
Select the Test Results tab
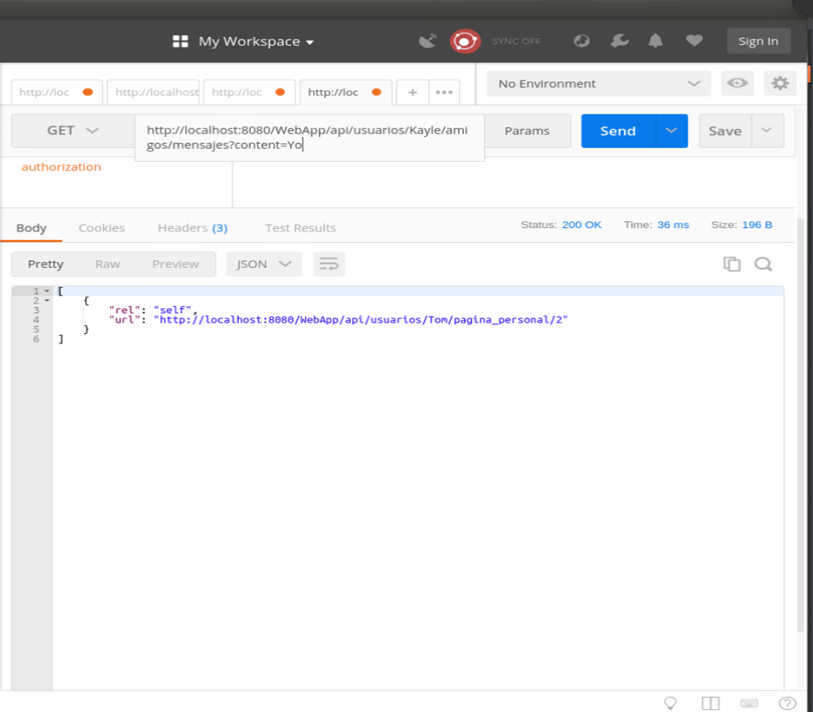[300, 228]
